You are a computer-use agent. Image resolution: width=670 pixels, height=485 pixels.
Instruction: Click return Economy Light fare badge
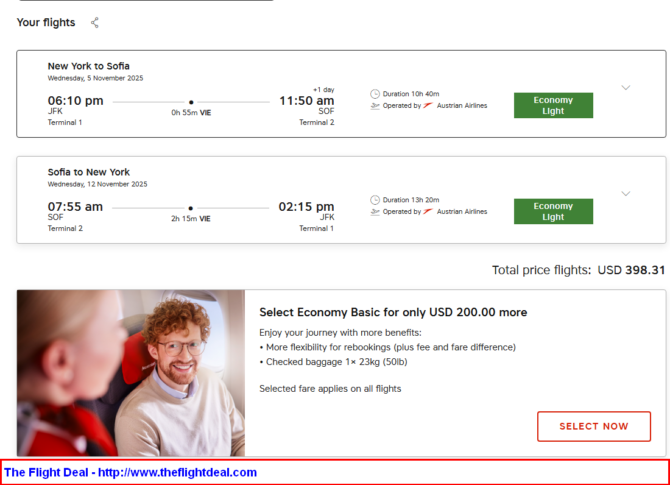553,211
